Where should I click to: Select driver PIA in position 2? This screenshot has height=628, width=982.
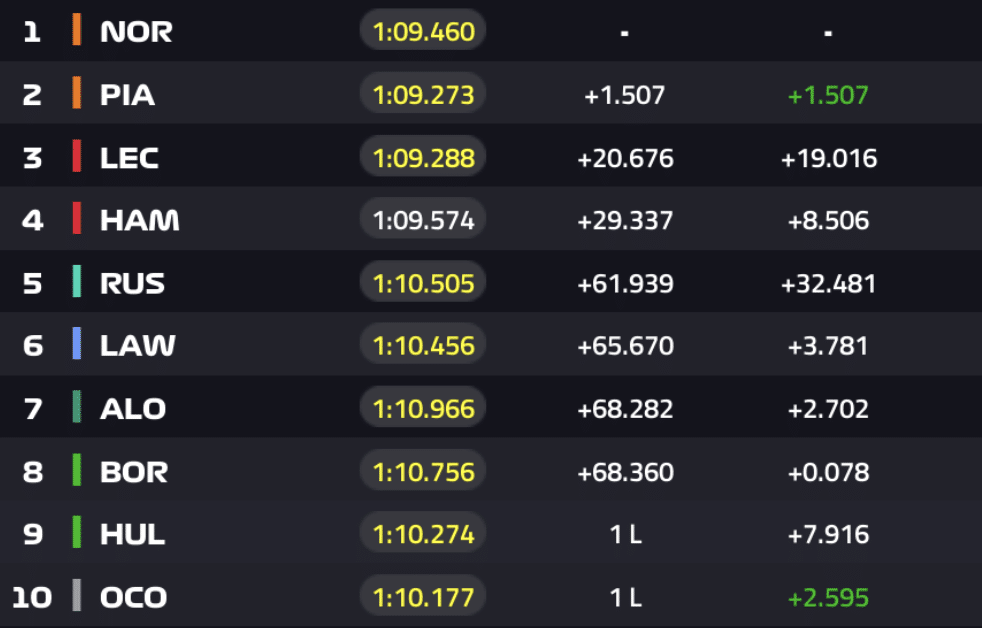[x=127, y=95]
